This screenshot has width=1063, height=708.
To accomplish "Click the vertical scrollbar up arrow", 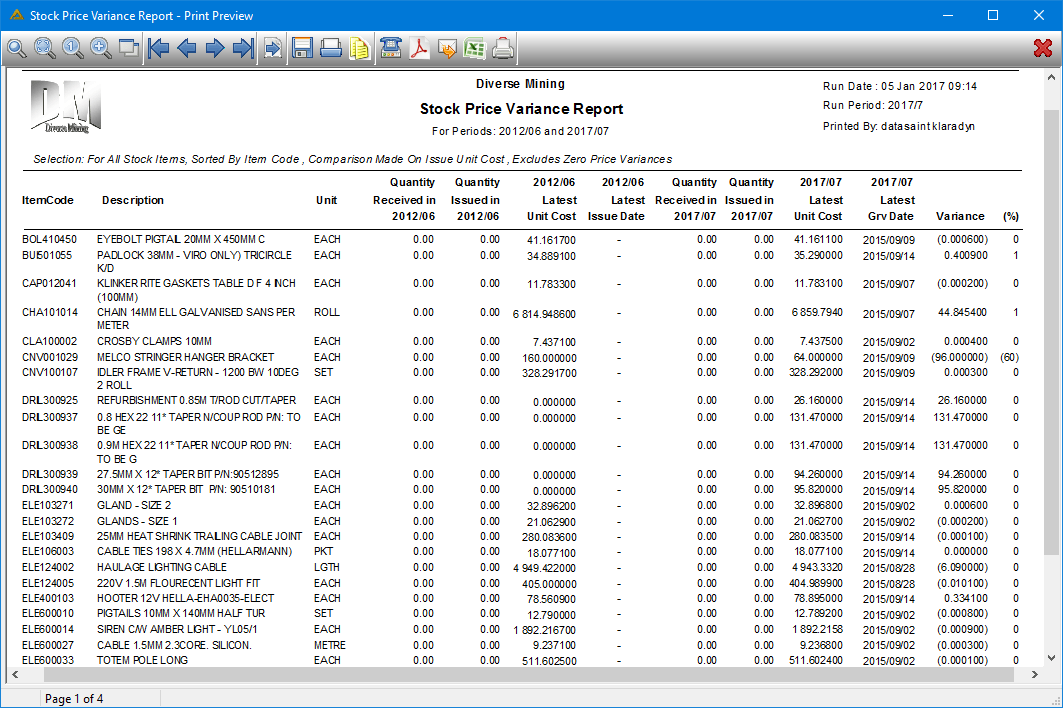I will (1051, 78).
